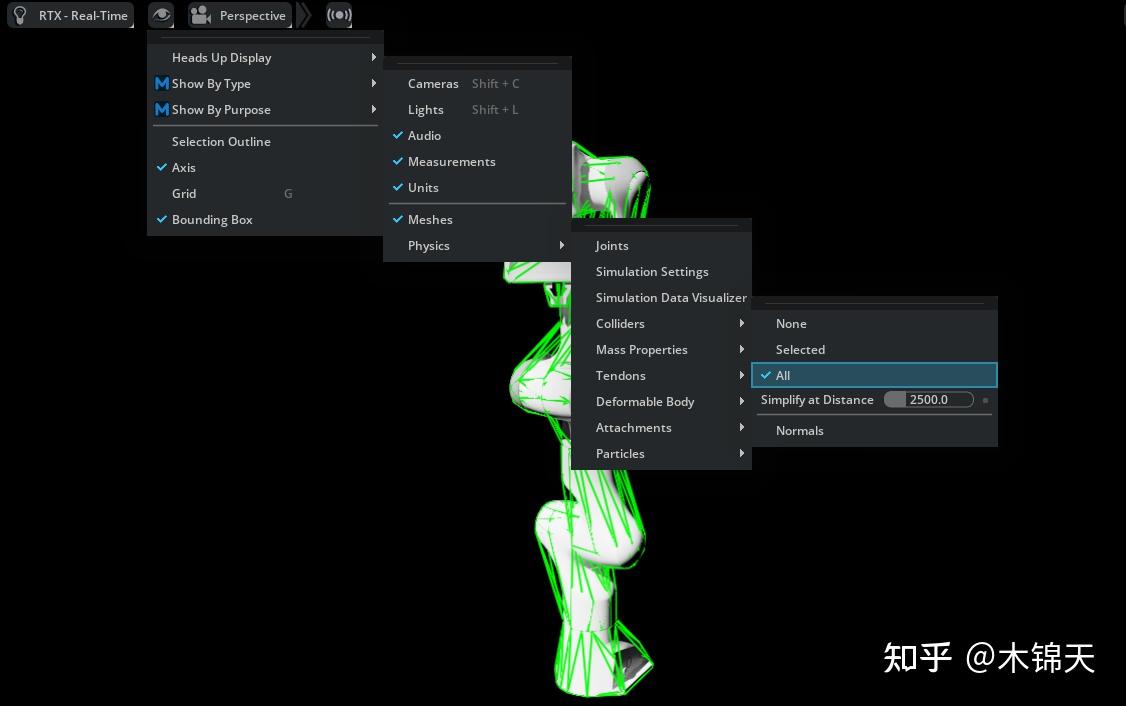The image size is (1126, 706).
Task: Click the M icon beside Show By Type
Action: click(162, 83)
